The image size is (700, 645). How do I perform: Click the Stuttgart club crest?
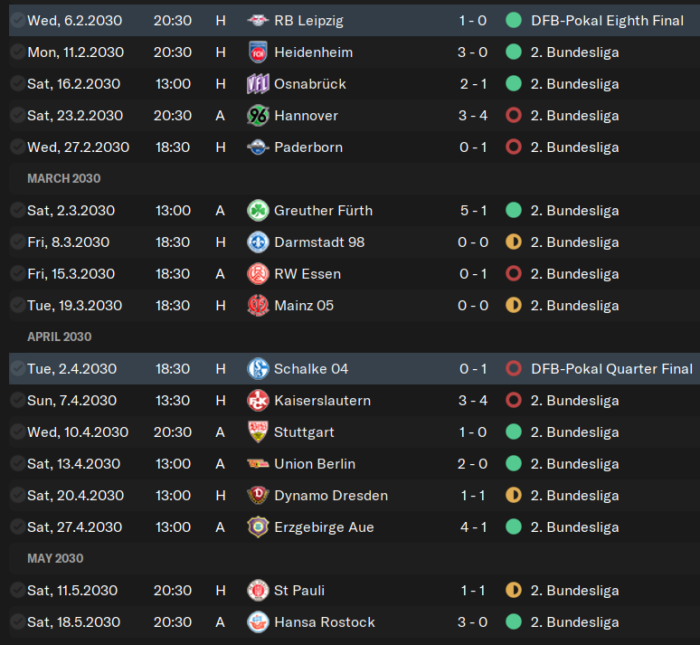coord(258,432)
